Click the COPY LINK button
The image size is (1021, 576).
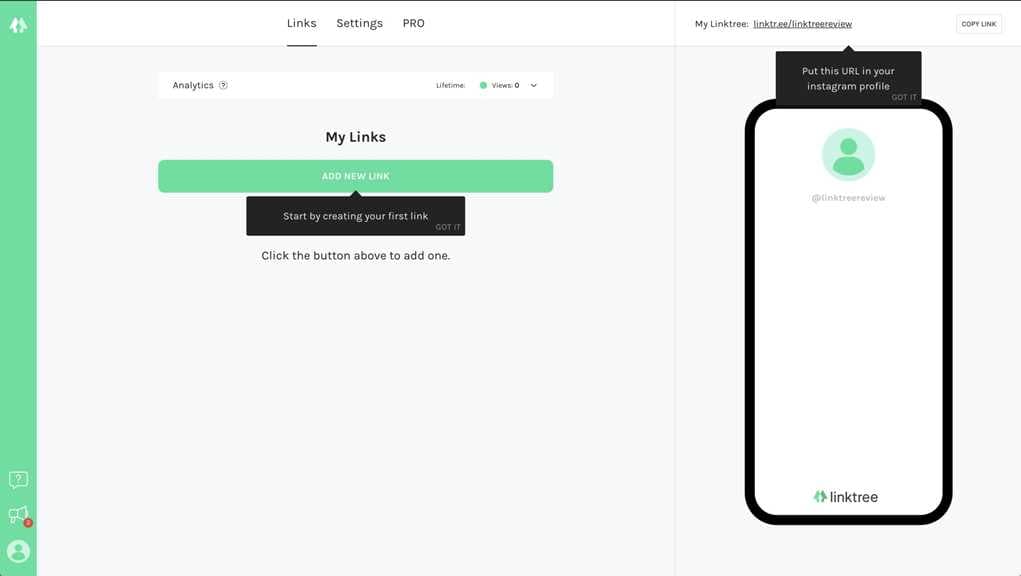(x=979, y=24)
